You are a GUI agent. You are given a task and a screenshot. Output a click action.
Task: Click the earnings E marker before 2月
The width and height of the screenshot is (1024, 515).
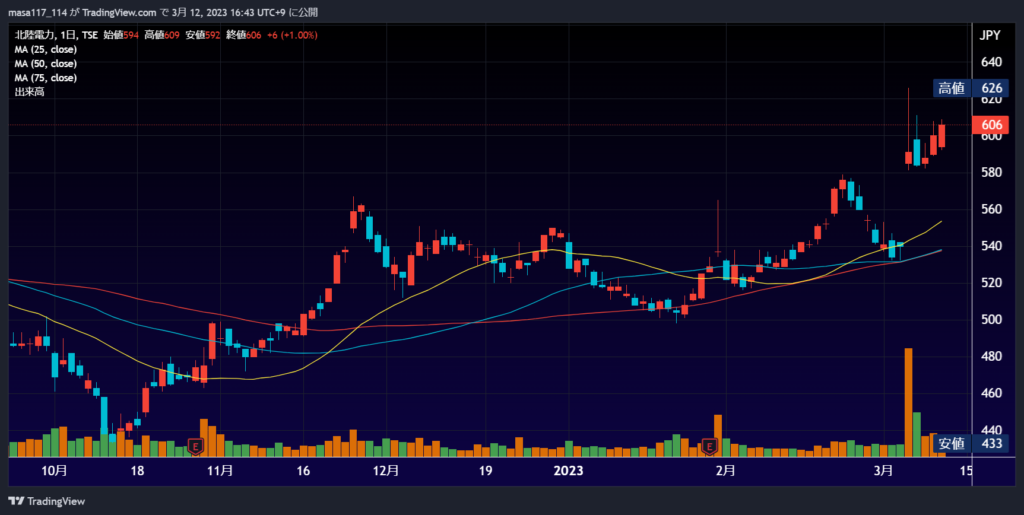tap(709, 446)
